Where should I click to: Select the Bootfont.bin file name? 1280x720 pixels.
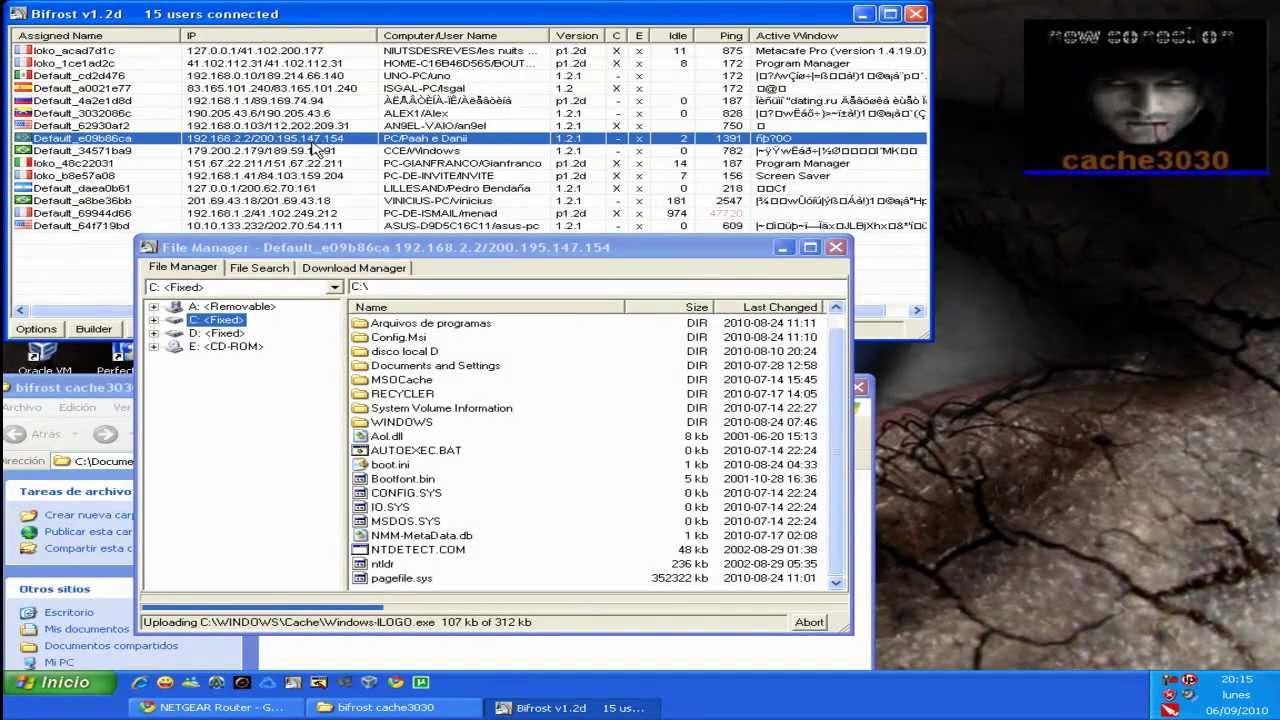[402, 479]
